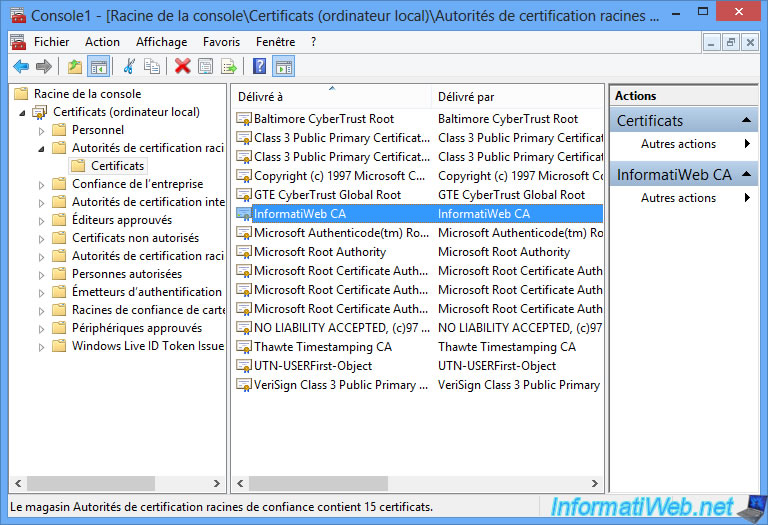Select the UTN-USERFirst-Object row text
Image resolution: width=768 pixels, height=525 pixels.
pos(313,366)
